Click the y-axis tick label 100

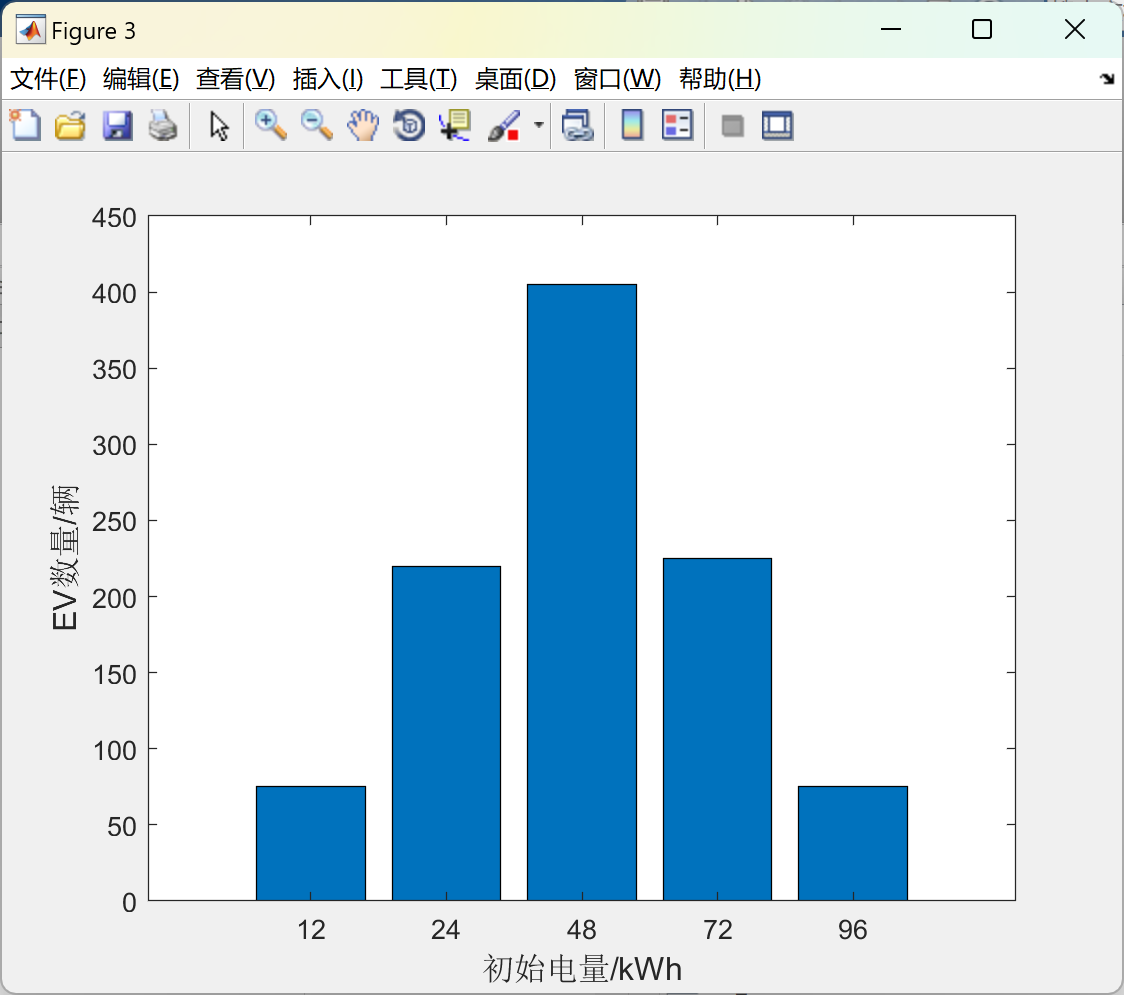pos(114,751)
